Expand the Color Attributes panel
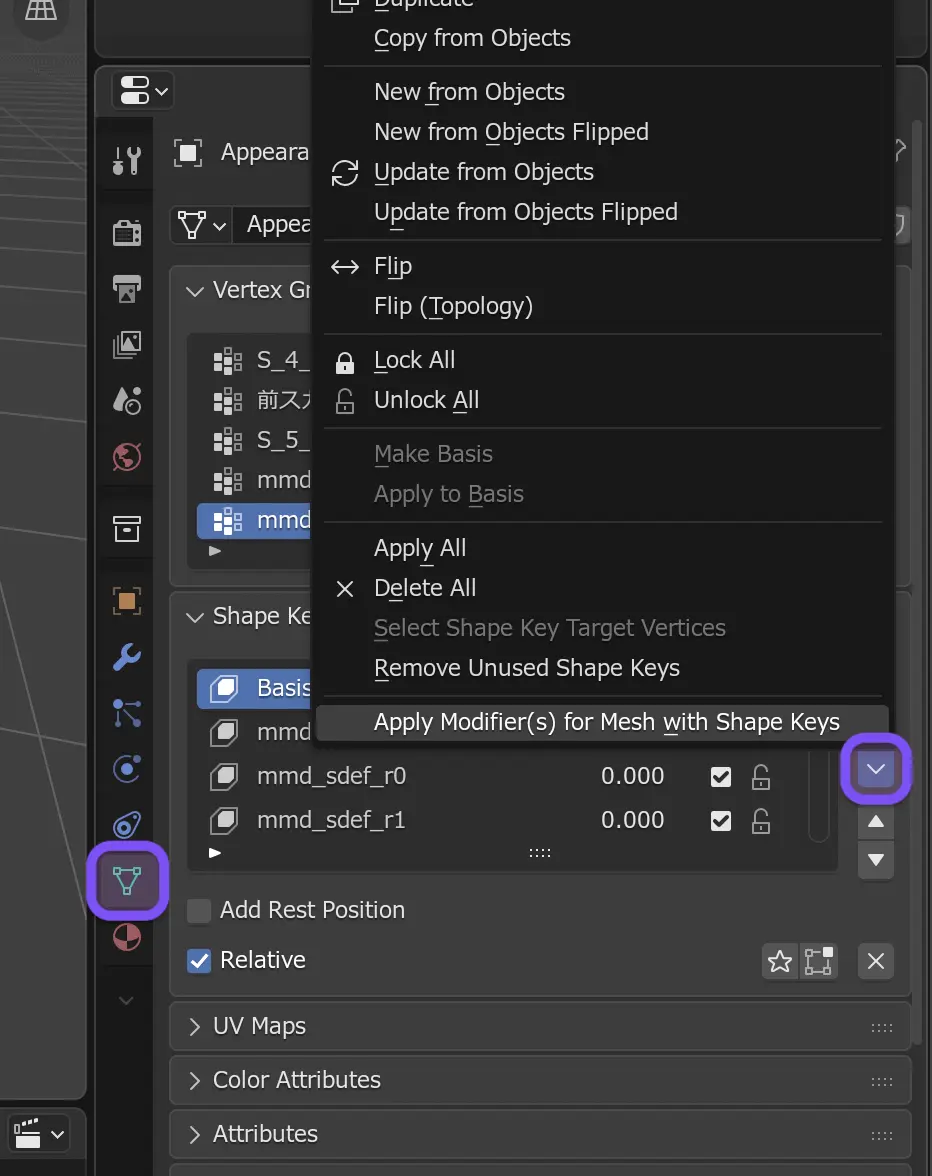Viewport: 932px width, 1176px height. click(x=195, y=1081)
